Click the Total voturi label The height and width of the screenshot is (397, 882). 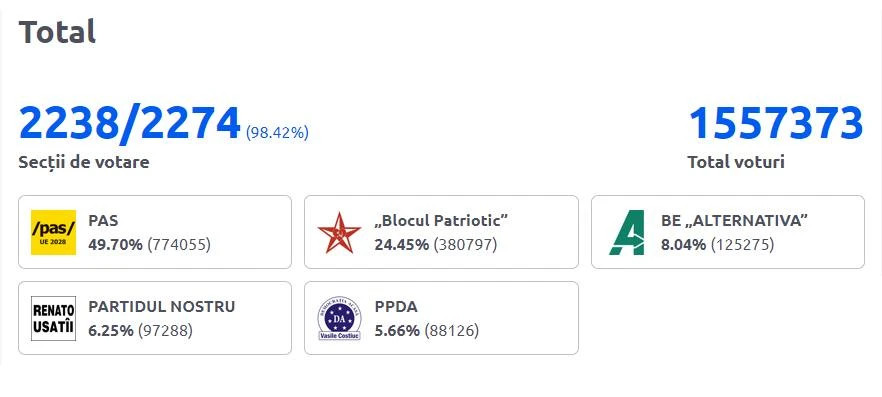(x=736, y=163)
